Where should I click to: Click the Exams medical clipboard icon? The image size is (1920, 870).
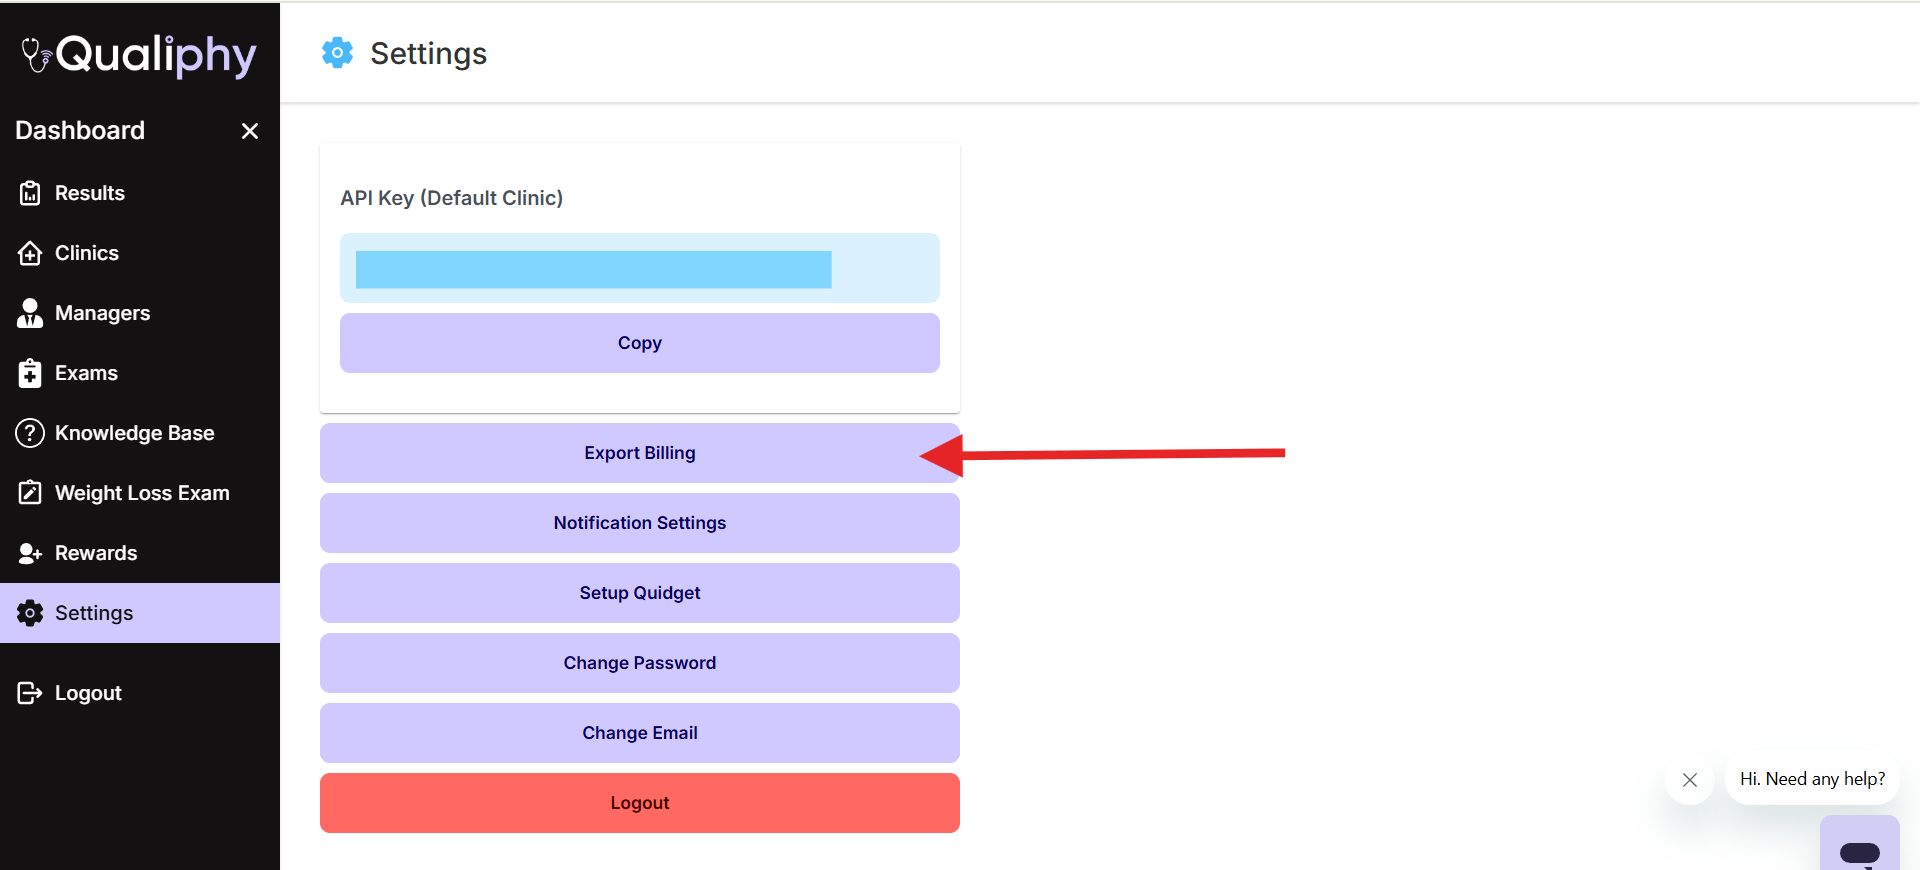pos(30,373)
